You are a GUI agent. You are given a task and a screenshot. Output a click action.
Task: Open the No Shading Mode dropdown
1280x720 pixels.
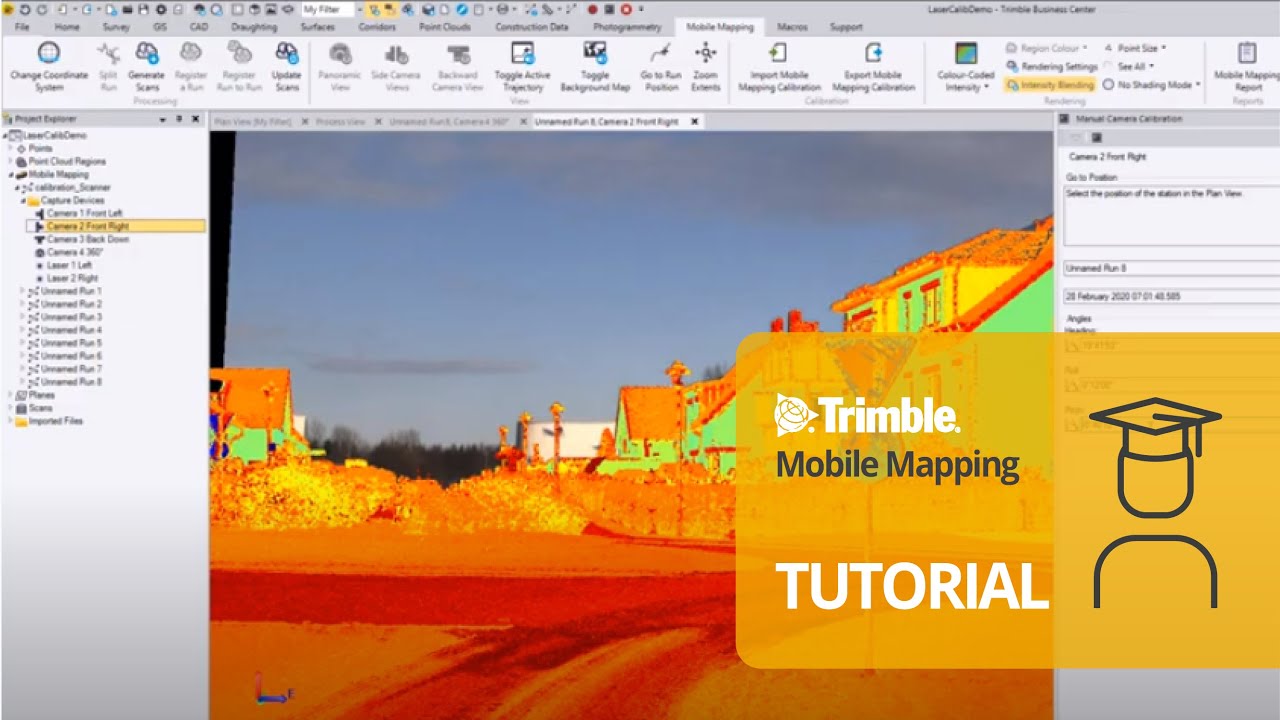1153,85
